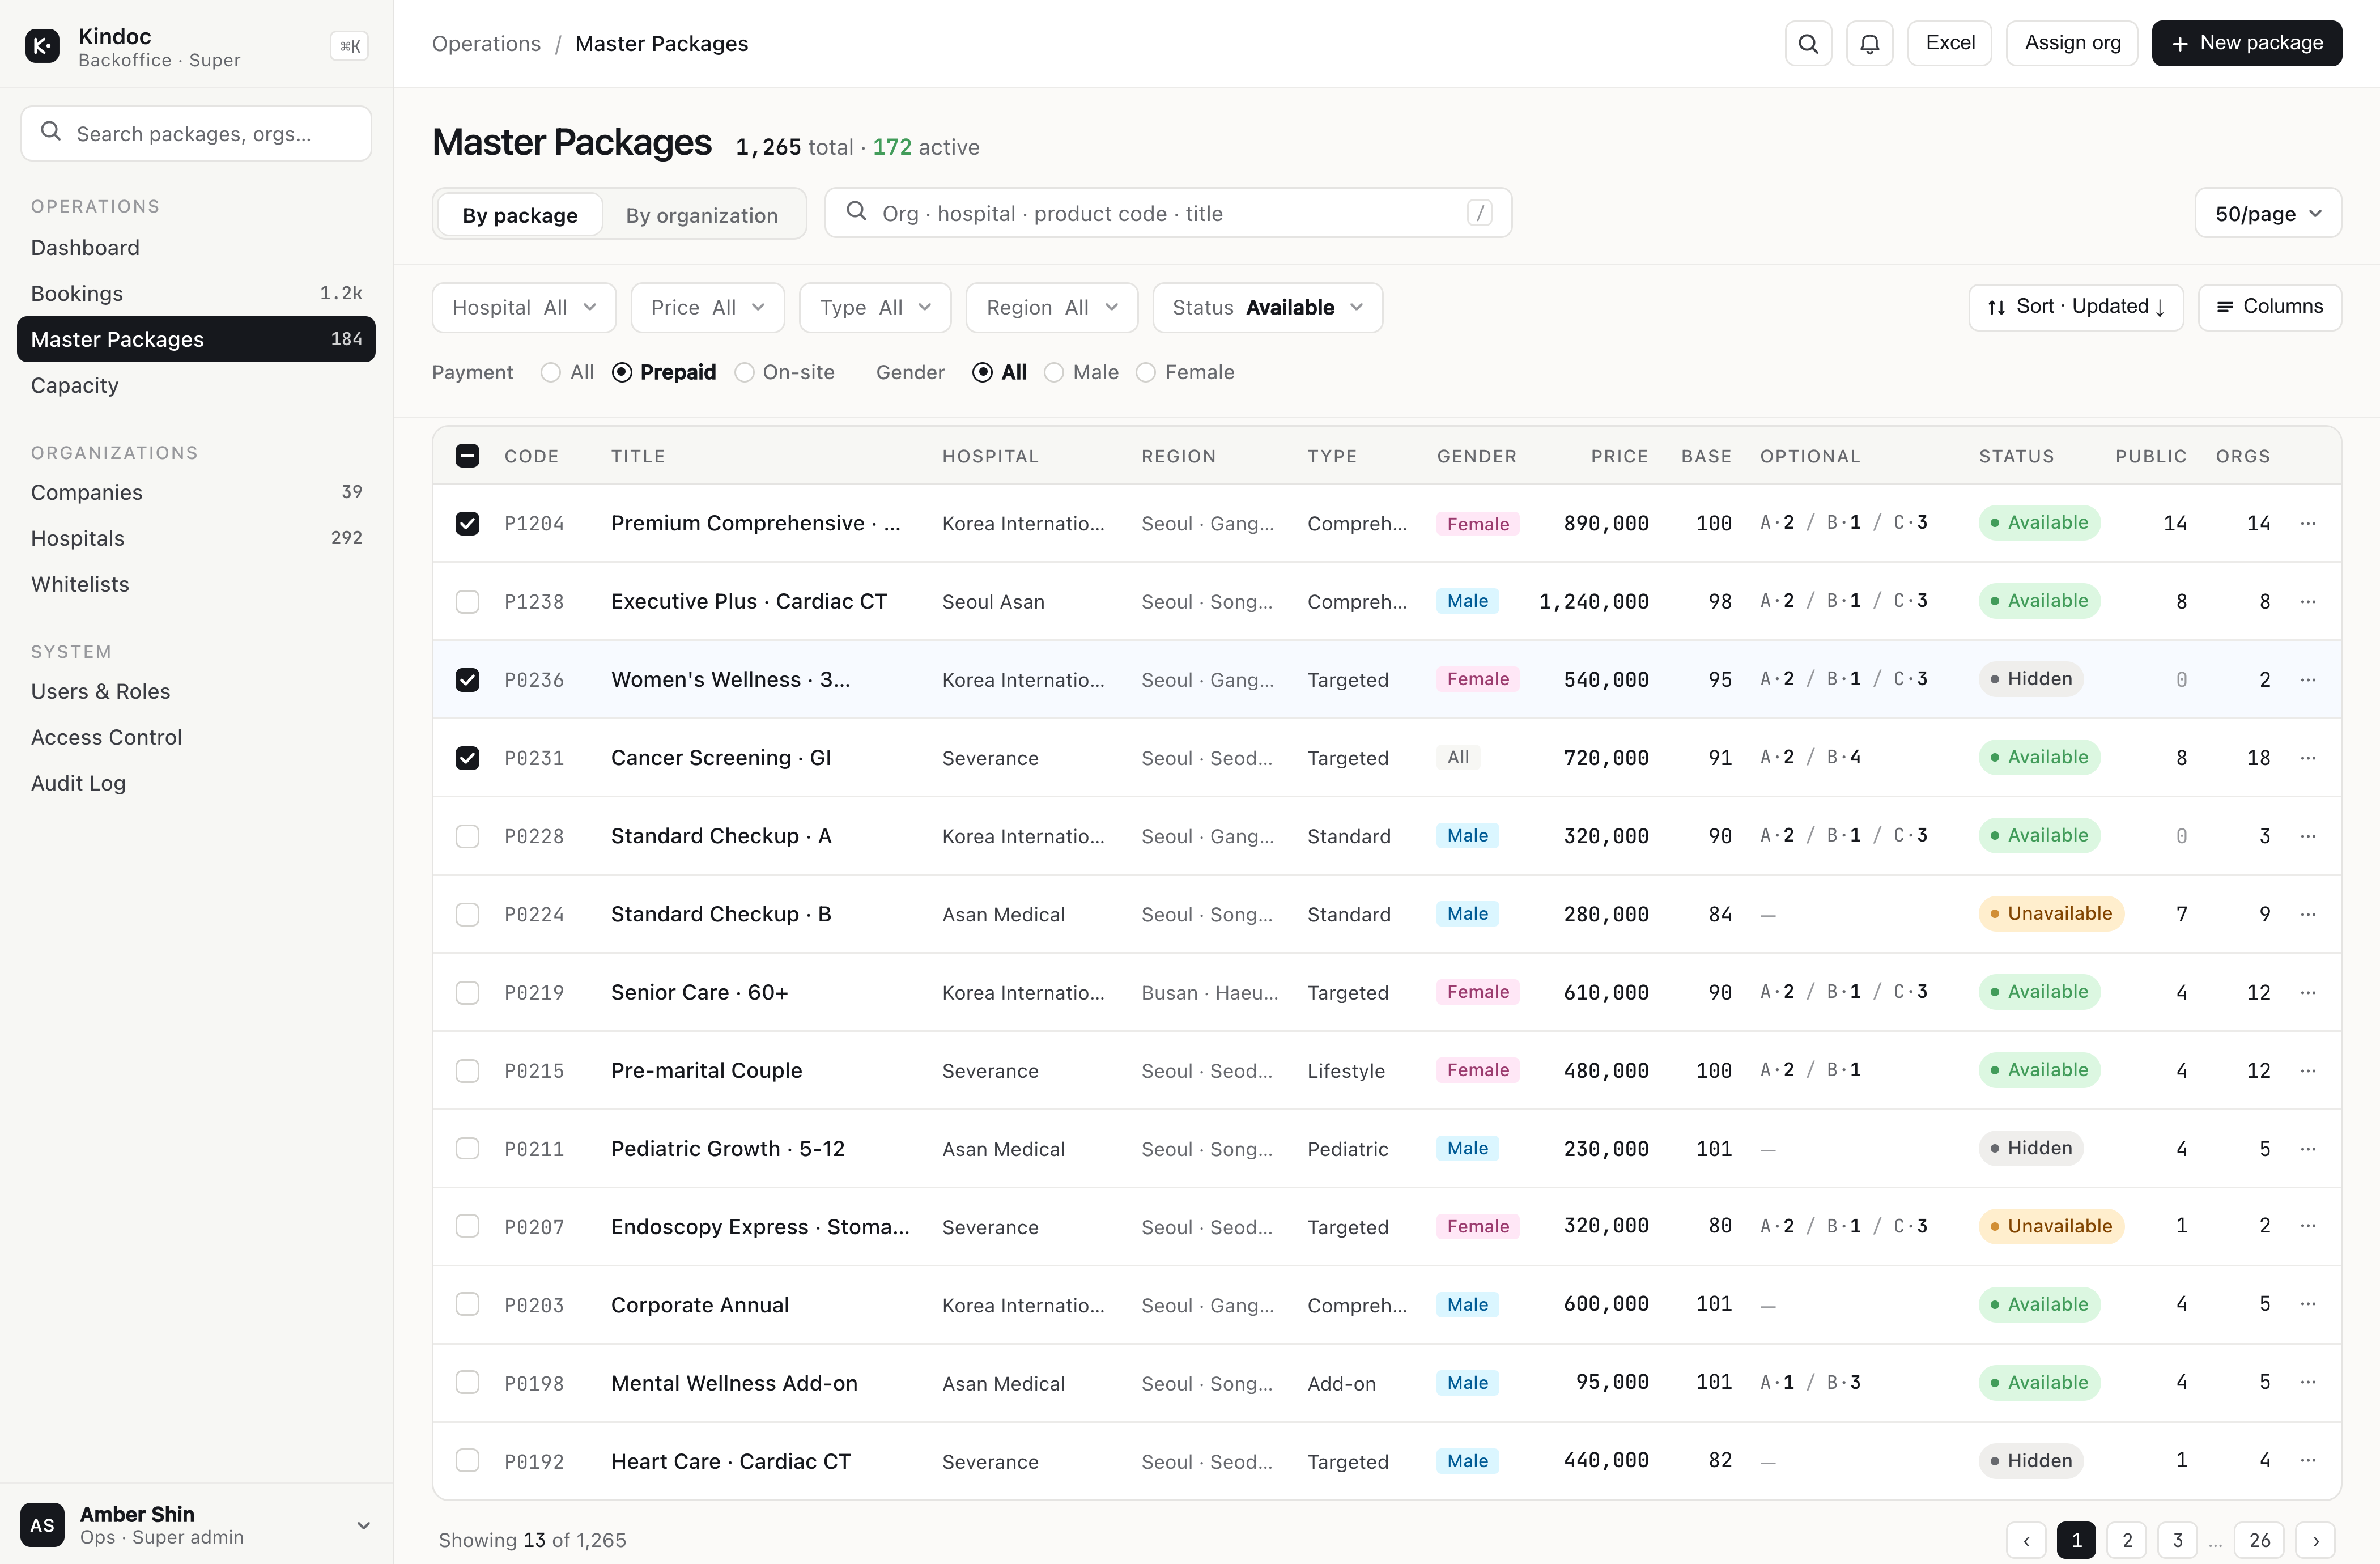Open row actions menu for P1238
Viewport: 2380px width, 1564px height.
click(2308, 601)
